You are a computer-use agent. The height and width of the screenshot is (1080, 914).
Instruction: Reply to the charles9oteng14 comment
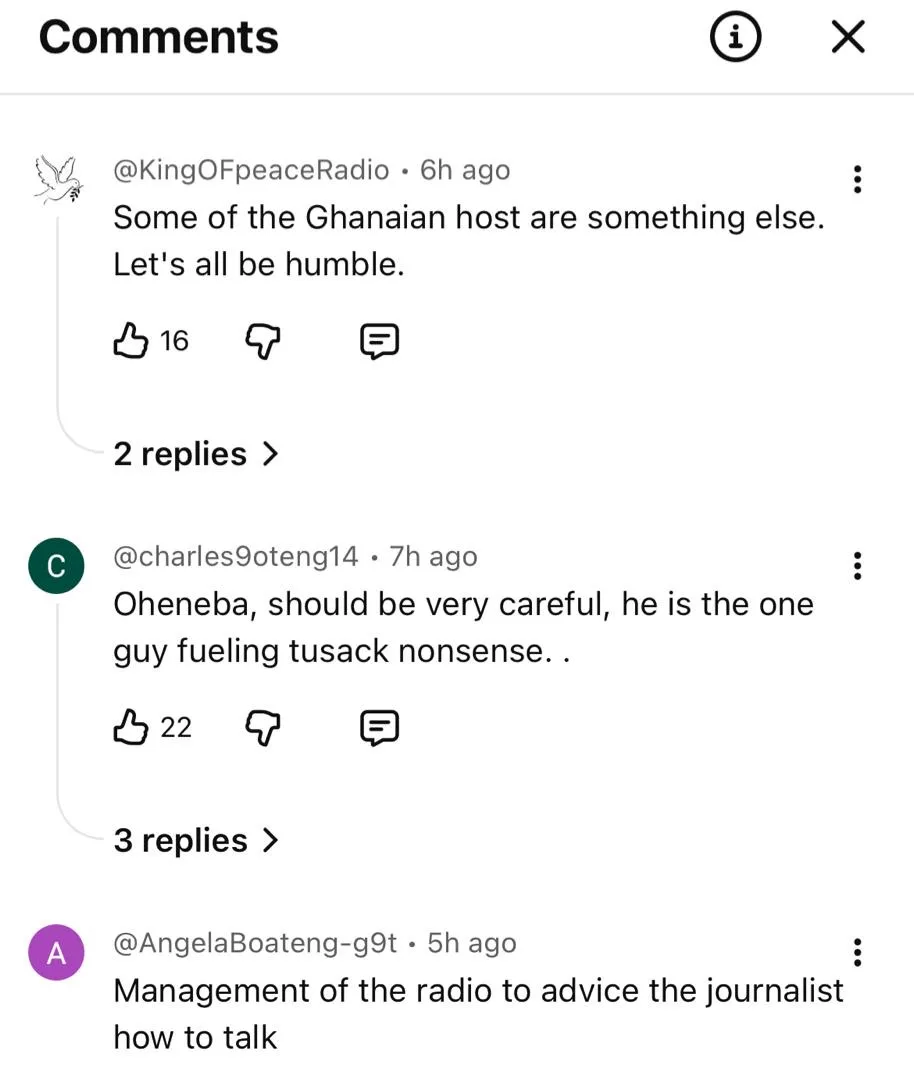379,728
